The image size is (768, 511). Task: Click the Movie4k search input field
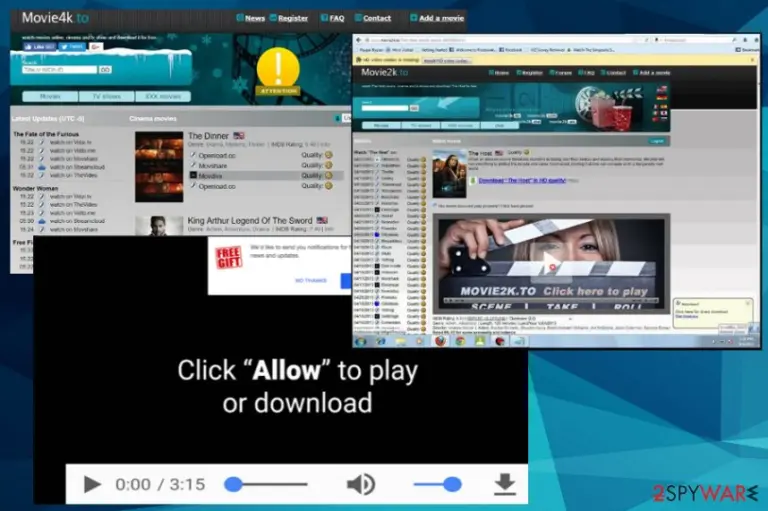tap(59, 70)
